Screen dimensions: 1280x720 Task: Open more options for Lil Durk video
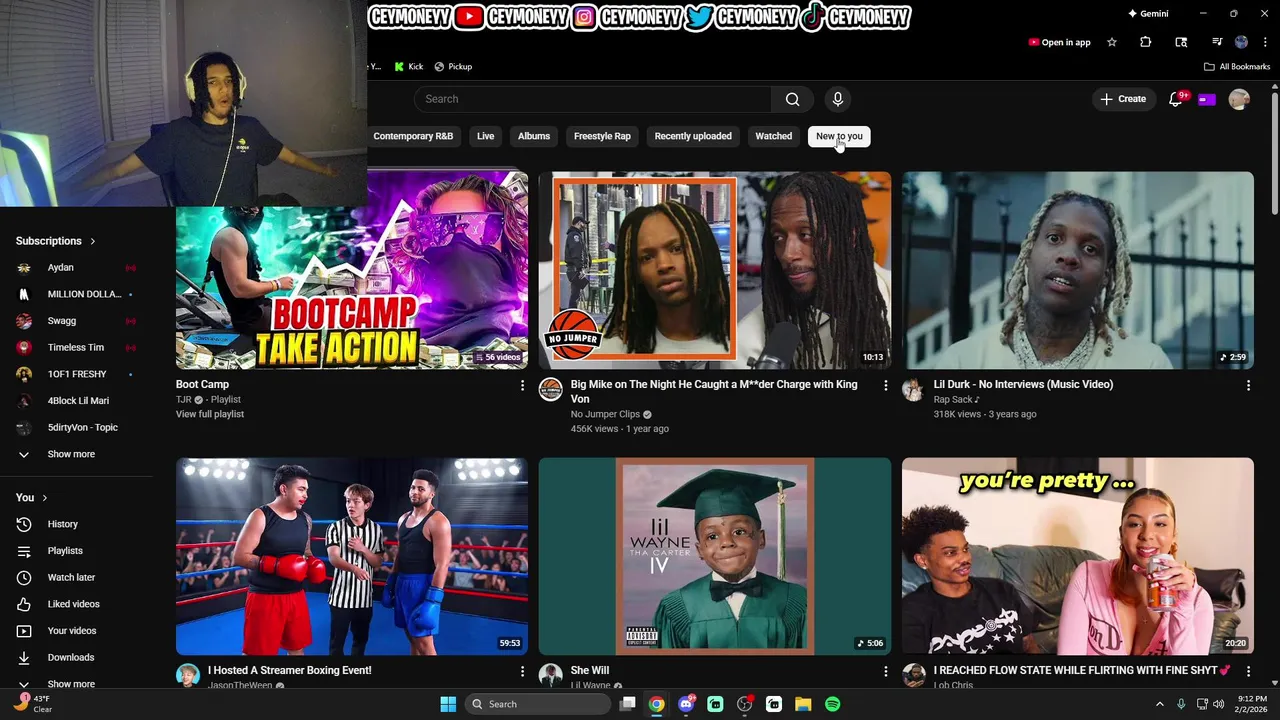coord(1248,385)
